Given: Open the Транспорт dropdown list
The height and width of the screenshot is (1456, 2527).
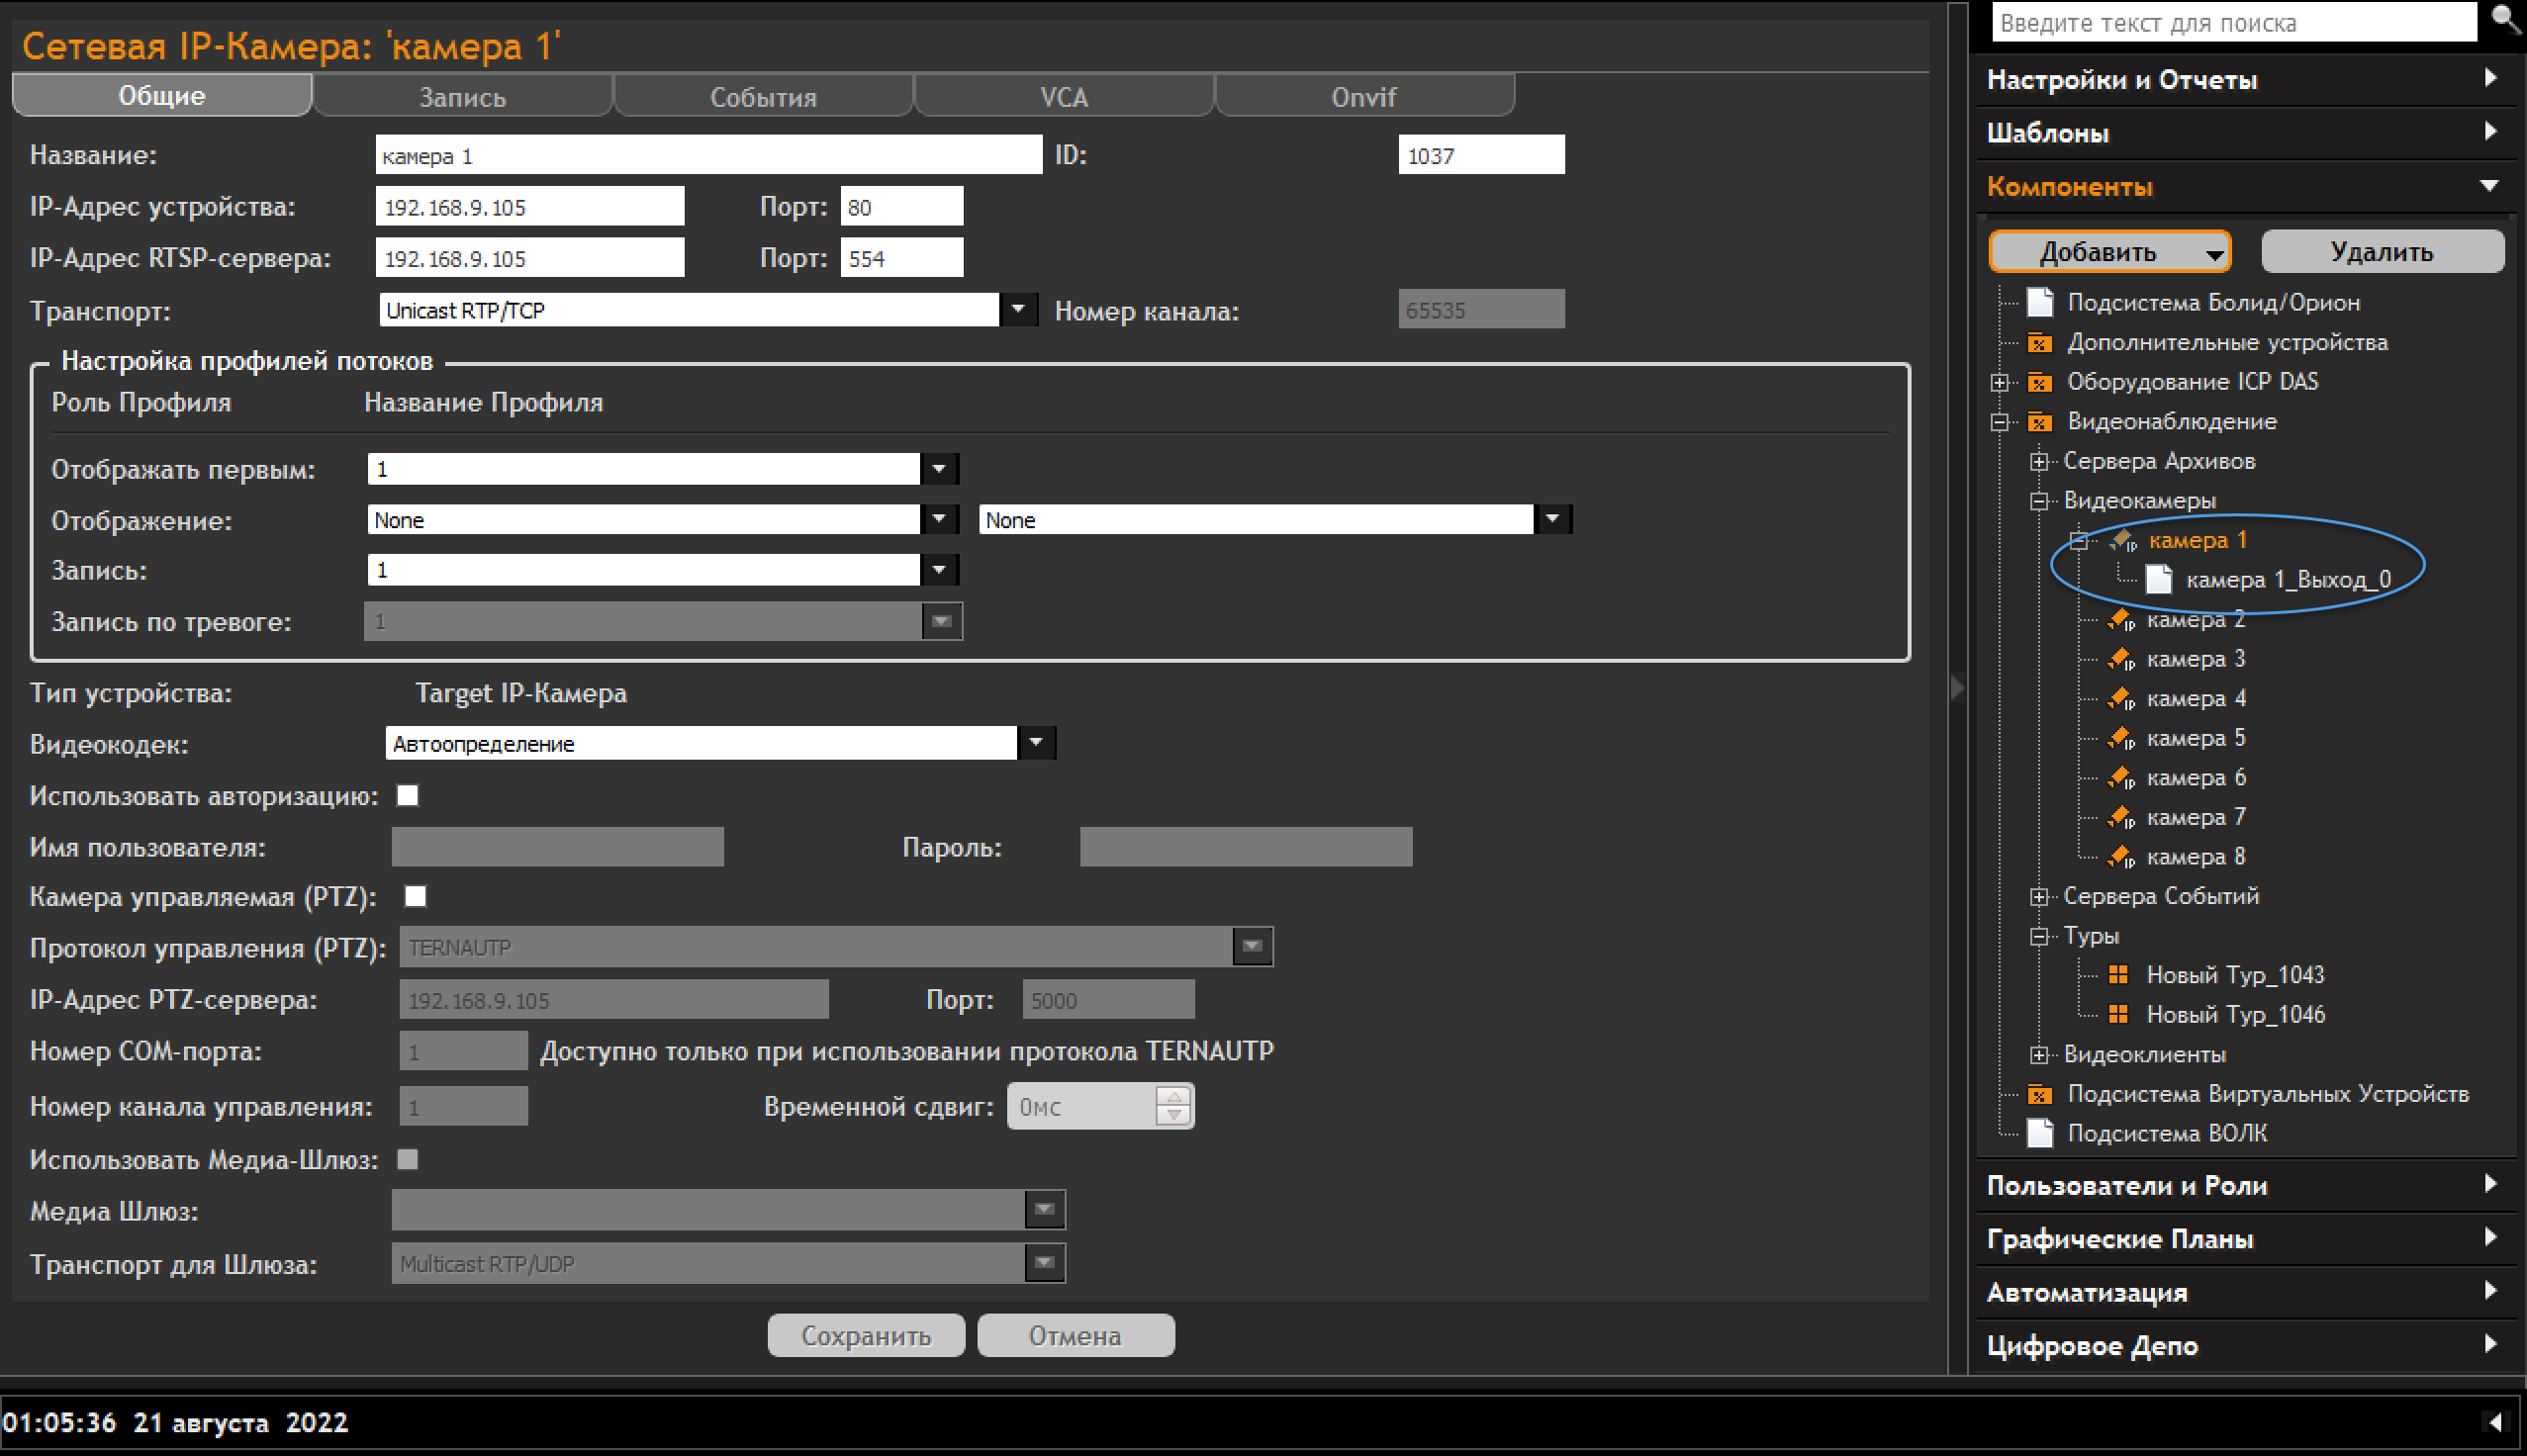Looking at the screenshot, I should click(x=1017, y=310).
